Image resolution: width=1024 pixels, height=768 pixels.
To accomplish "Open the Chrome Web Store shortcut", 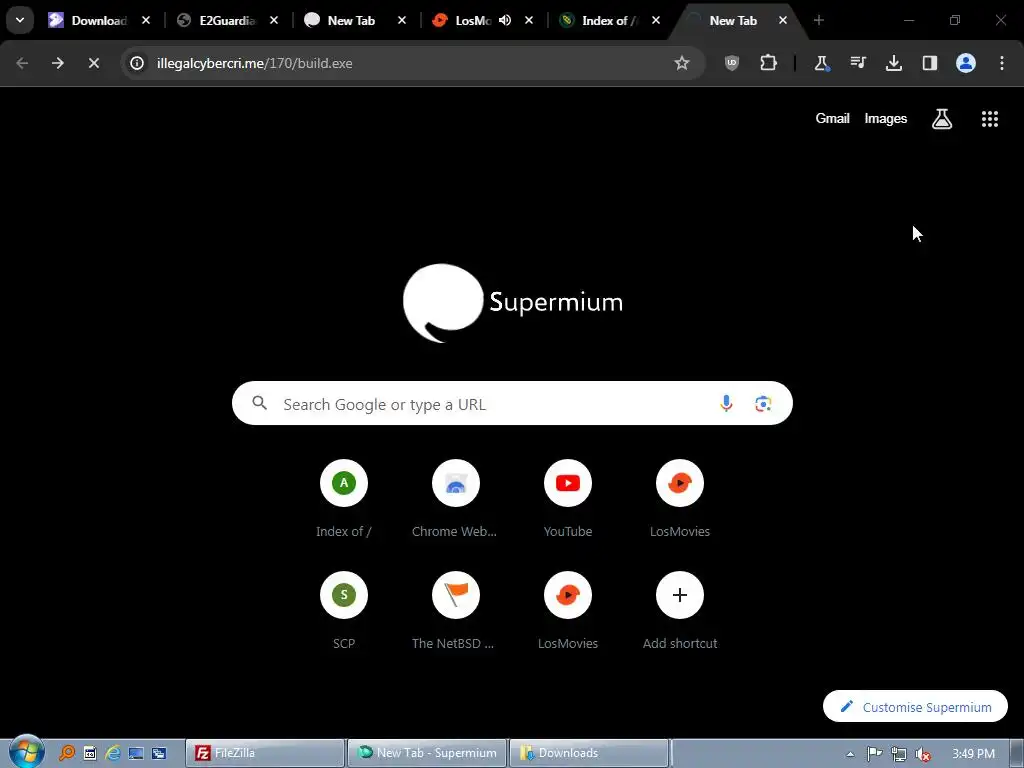I will [455, 499].
